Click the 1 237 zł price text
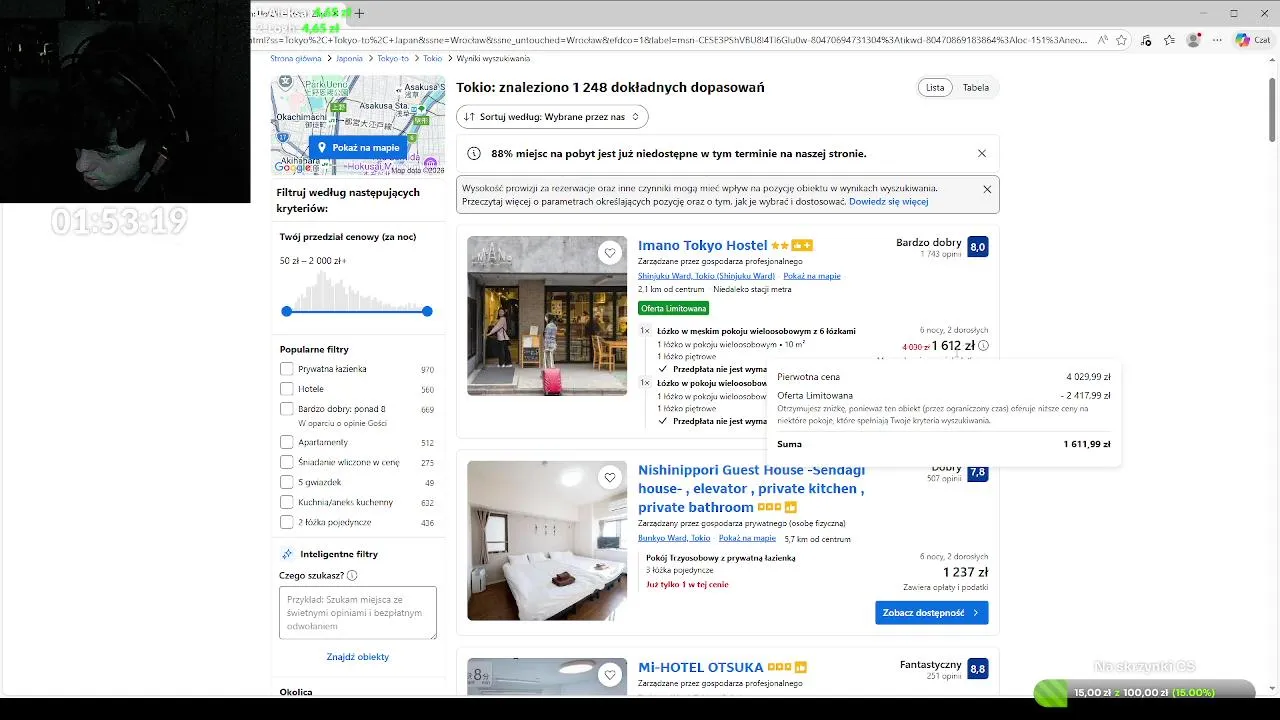This screenshot has height=720, width=1280. pyautogui.click(x=965, y=572)
